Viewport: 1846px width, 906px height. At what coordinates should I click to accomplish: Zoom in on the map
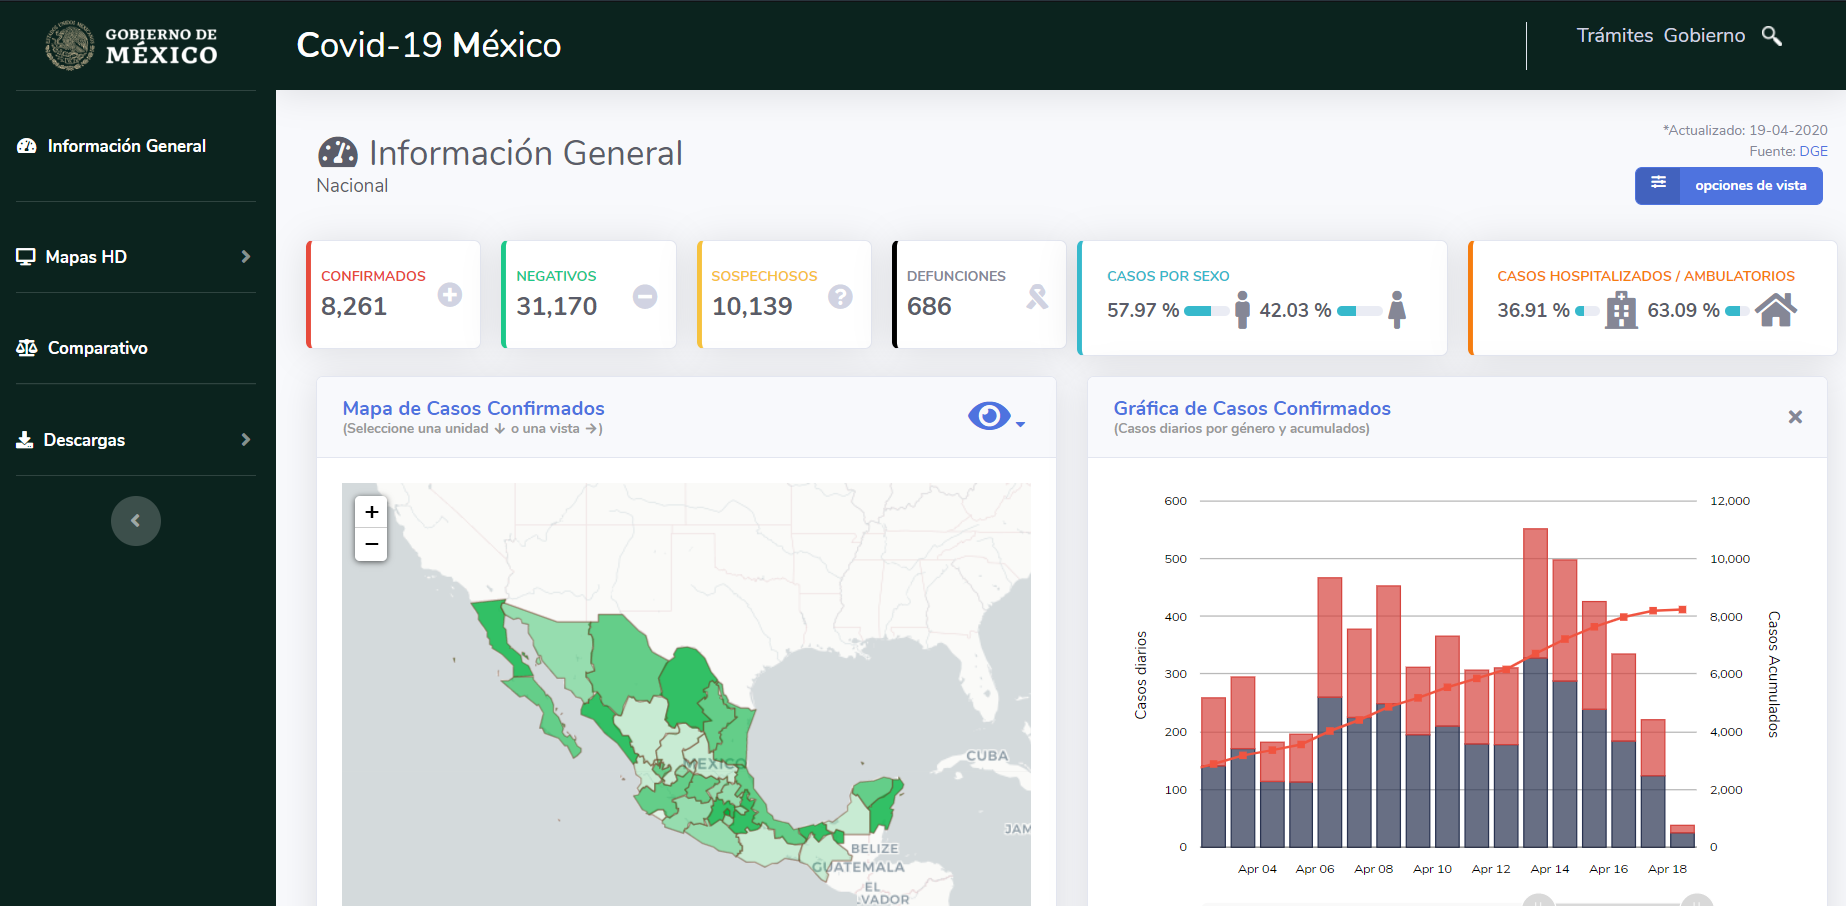371,512
